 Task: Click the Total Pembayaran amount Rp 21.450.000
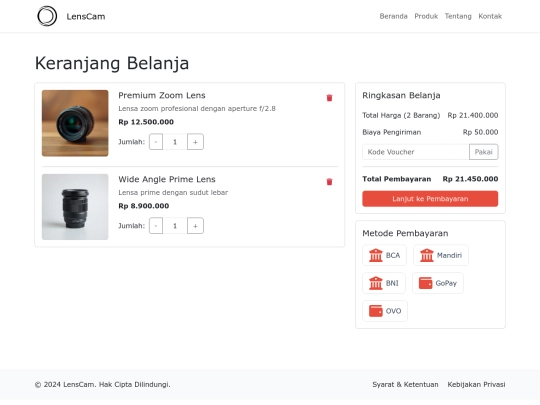coord(470,179)
